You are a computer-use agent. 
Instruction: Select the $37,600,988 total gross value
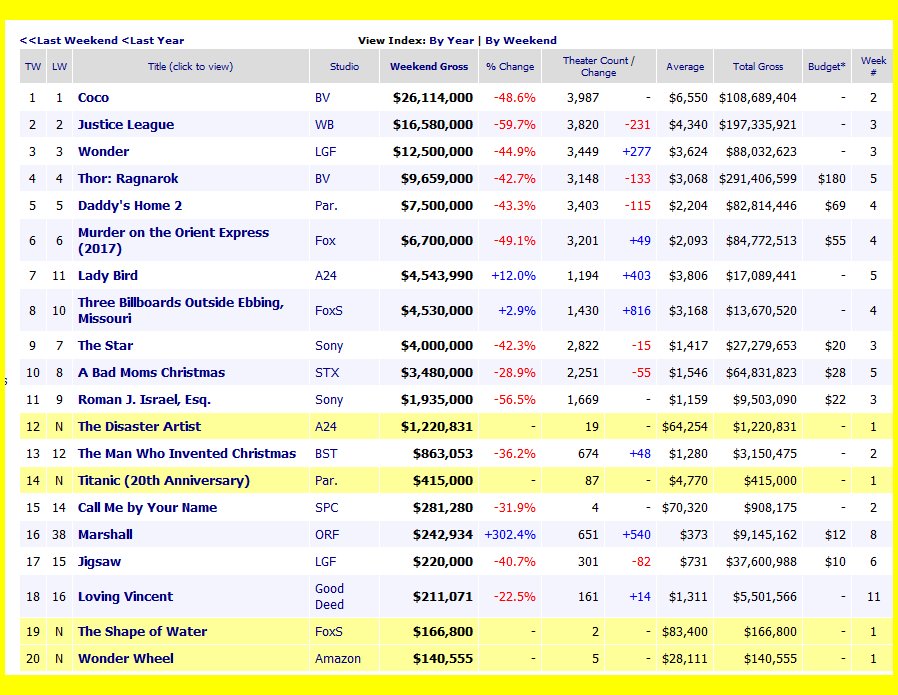click(x=761, y=562)
